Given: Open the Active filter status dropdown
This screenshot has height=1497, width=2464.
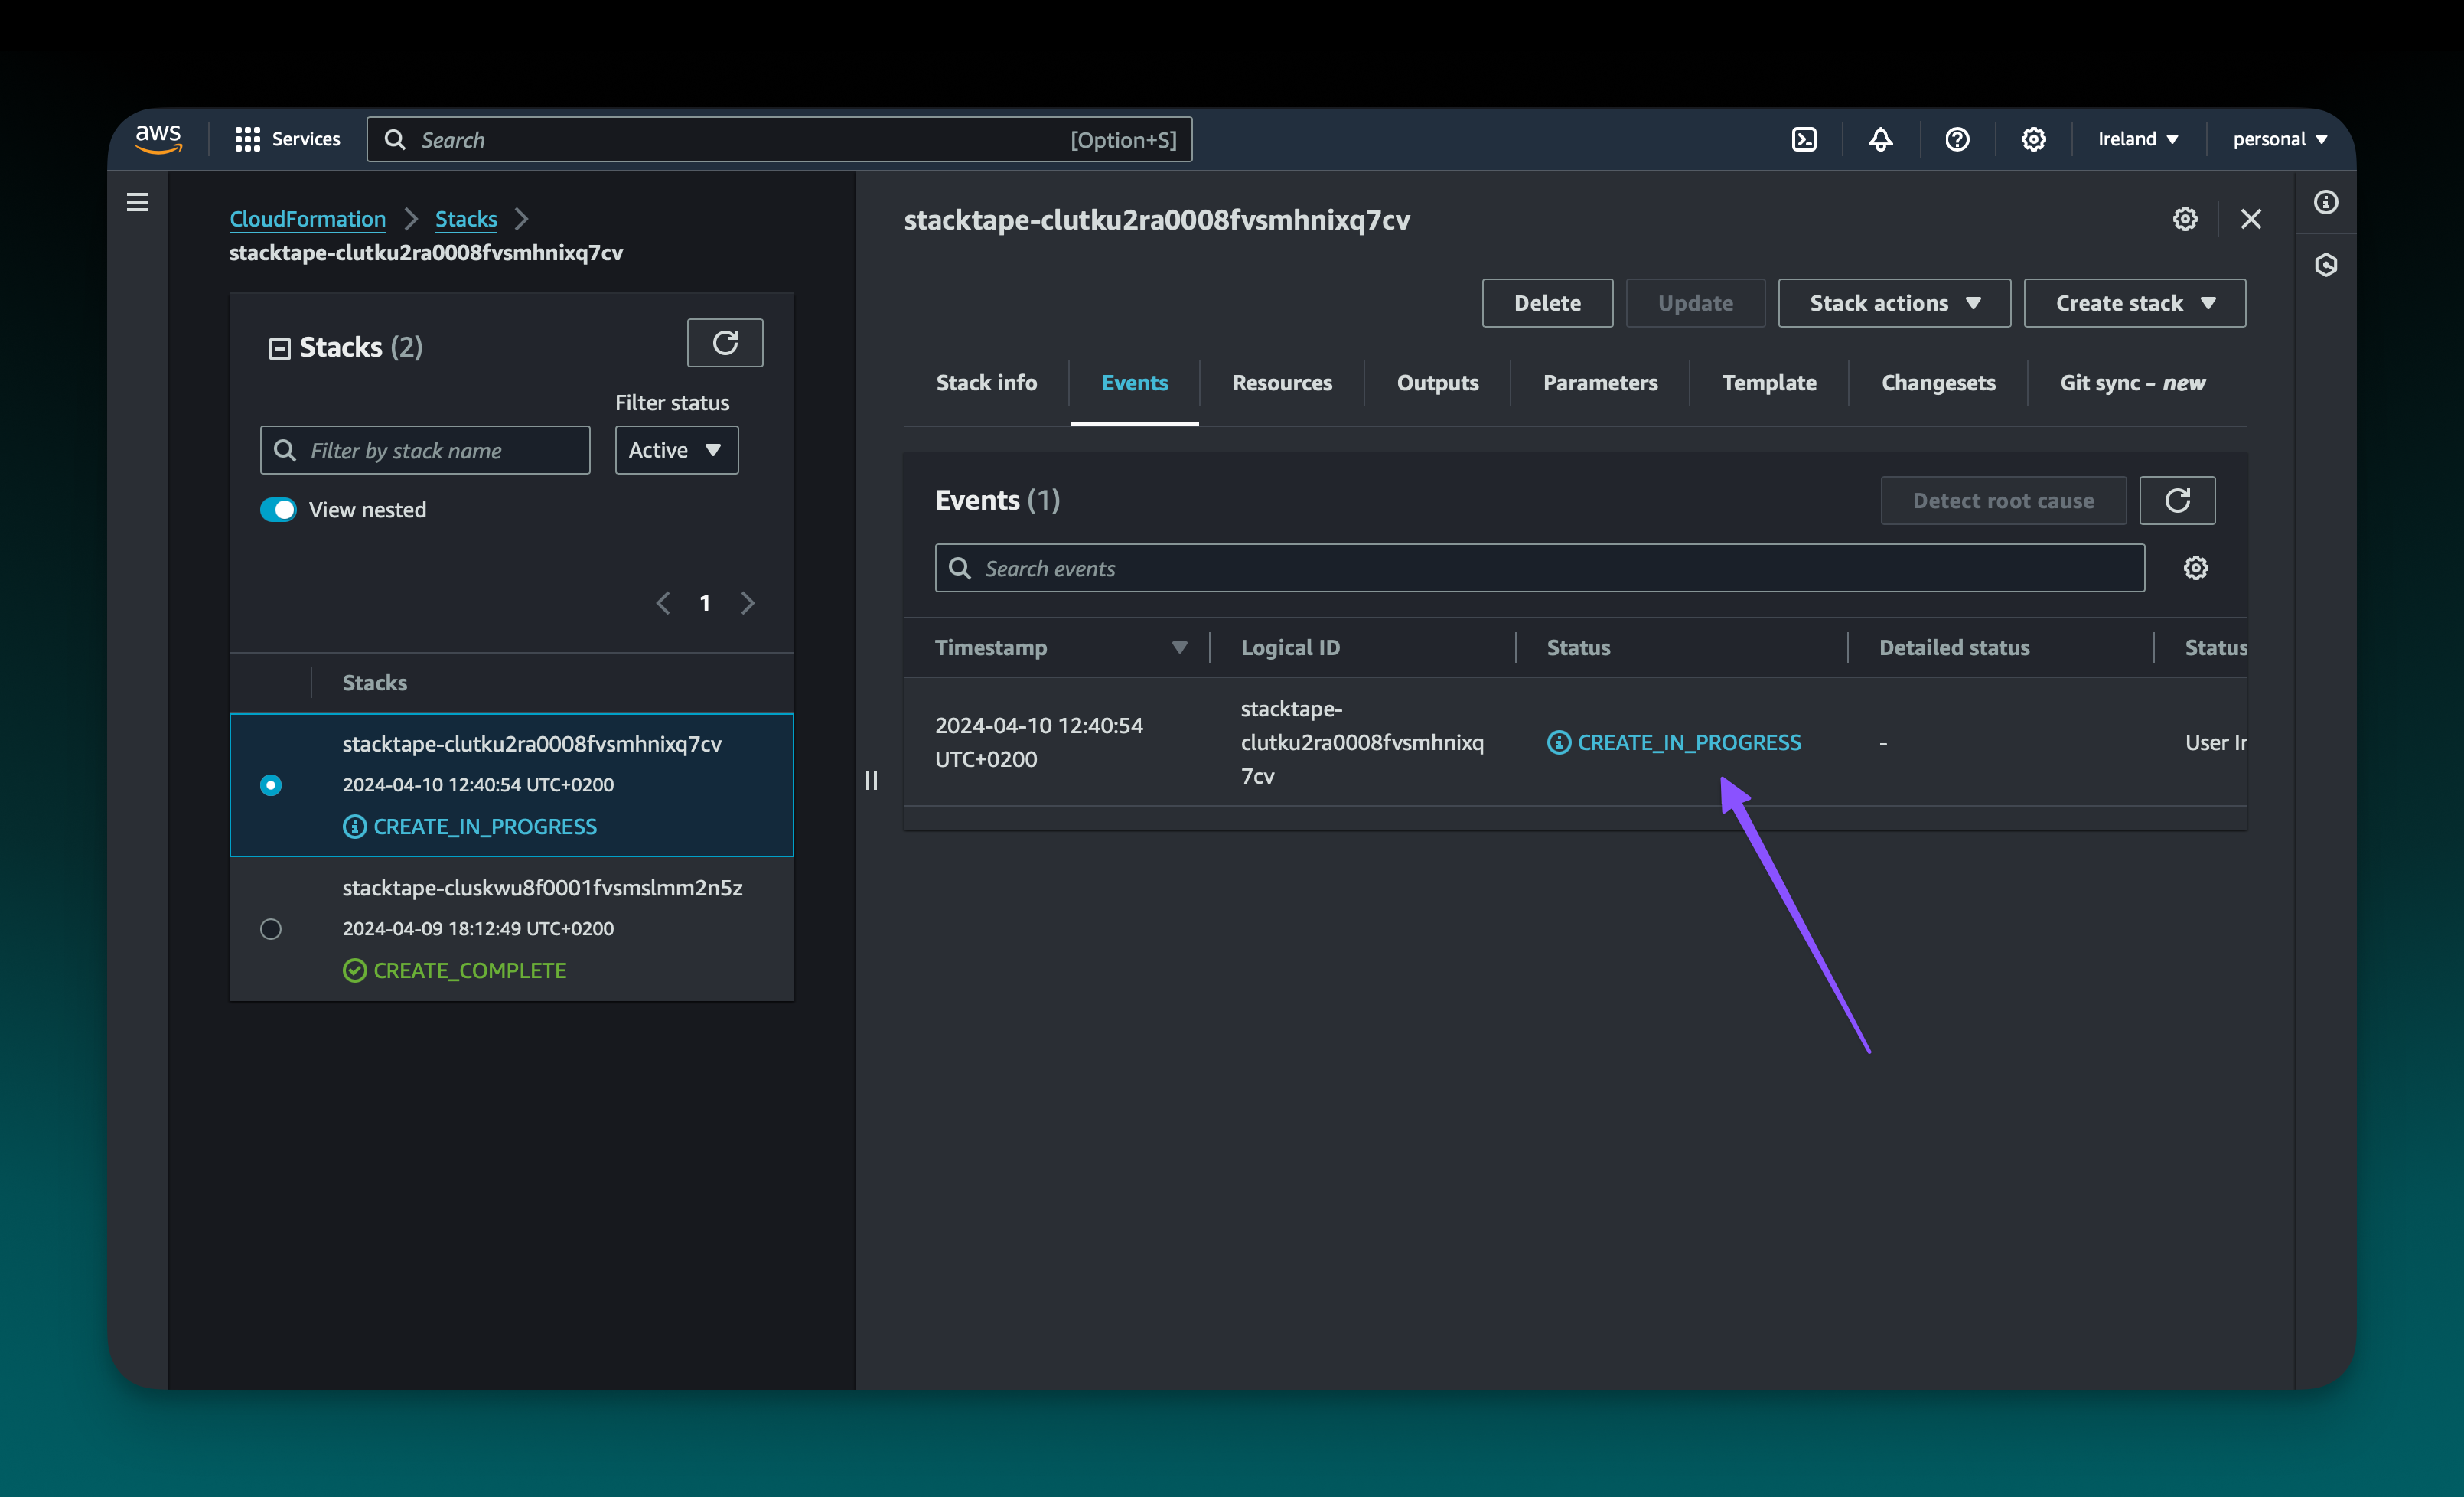Looking at the screenshot, I should pyautogui.click(x=676, y=450).
